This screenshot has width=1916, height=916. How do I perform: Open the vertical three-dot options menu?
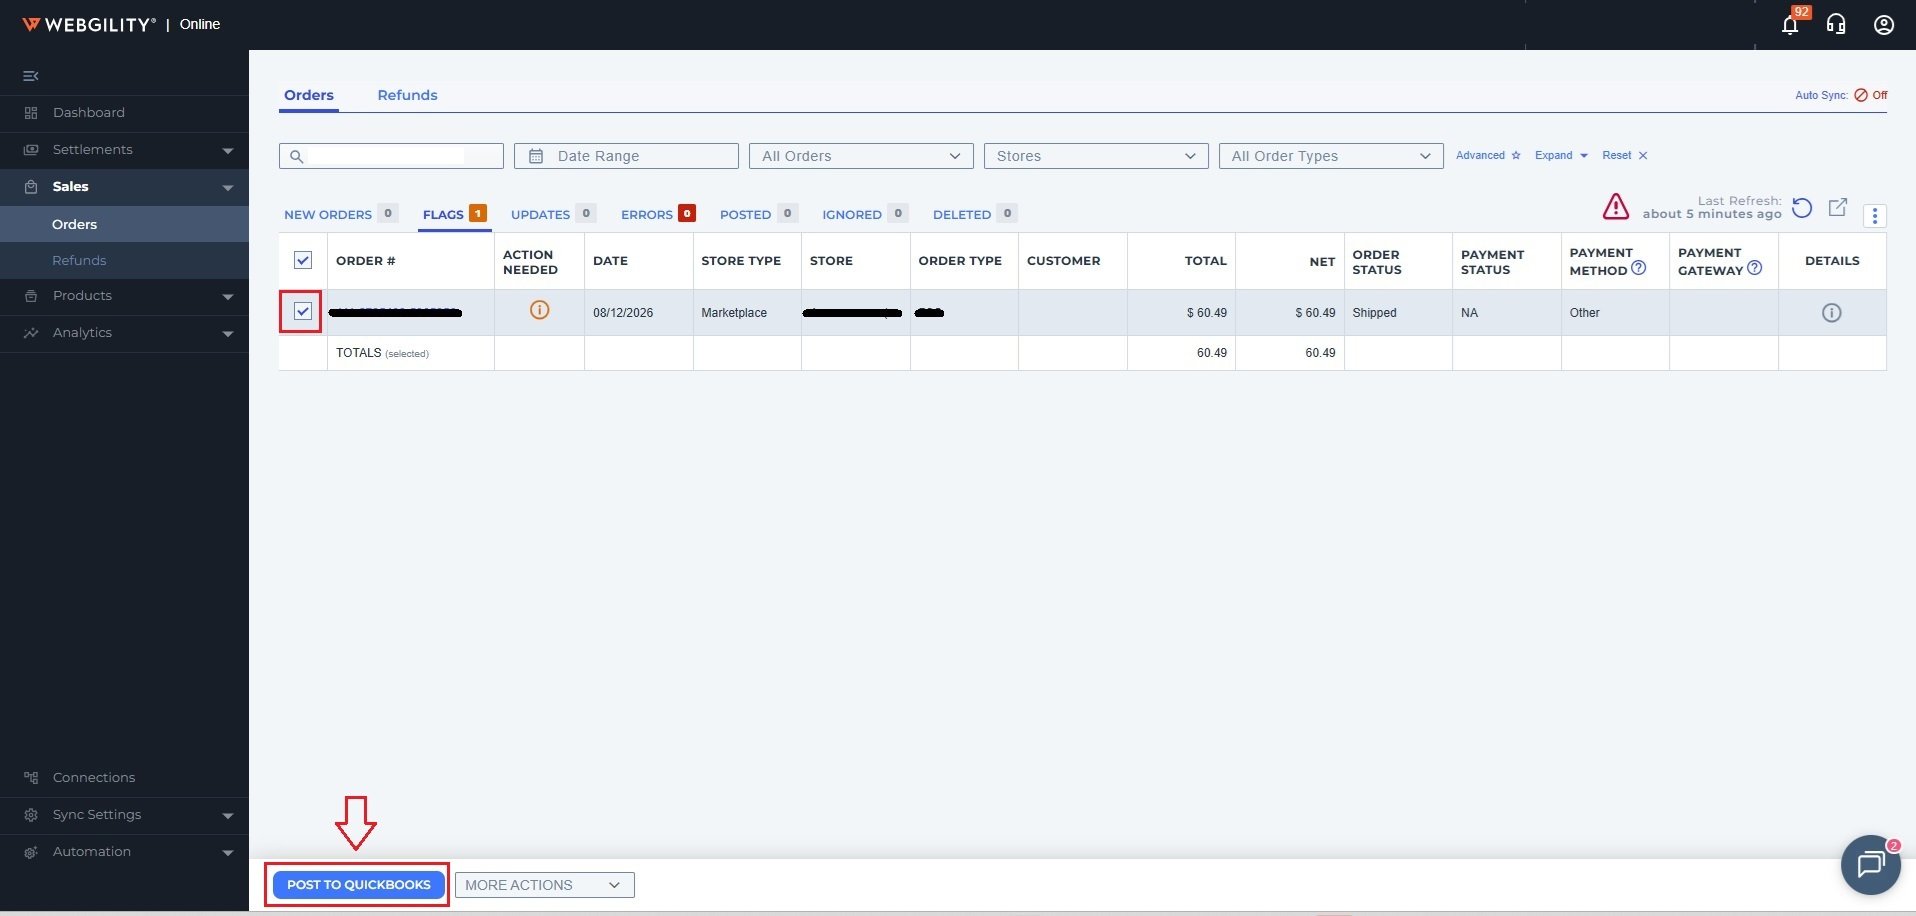1875,215
